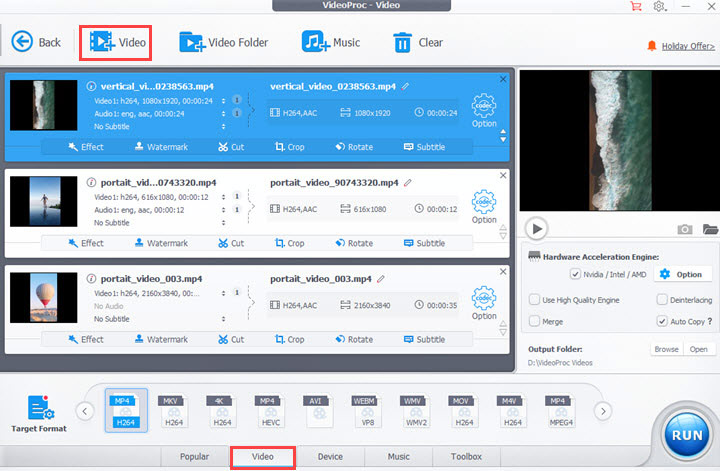Viewport: 720px width, 471px height.
Task: Add a Music file
Action: tap(331, 42)
